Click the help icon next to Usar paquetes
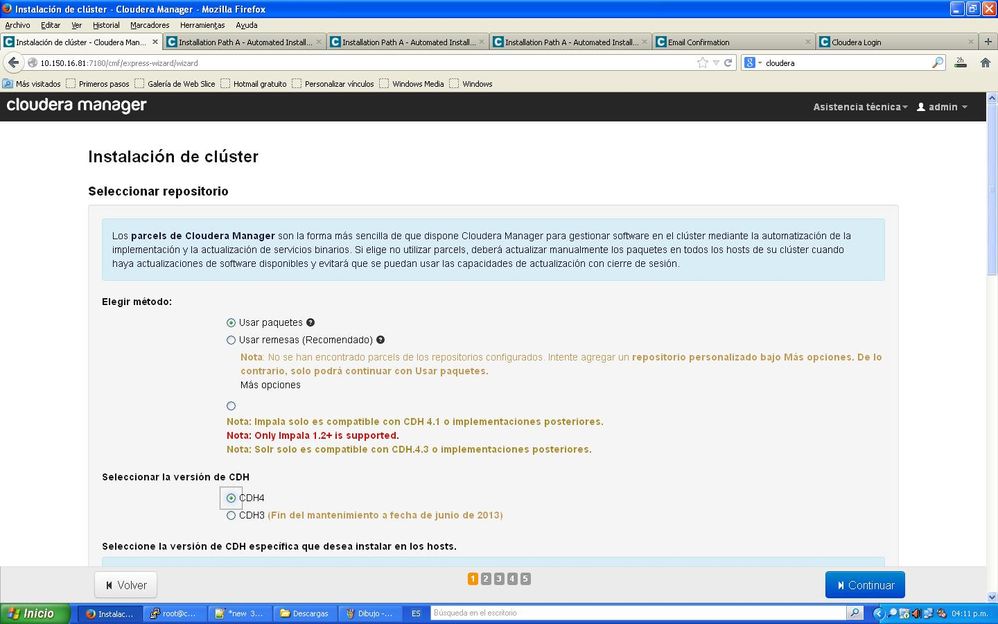The image size is (998, 624). (310, 323)
